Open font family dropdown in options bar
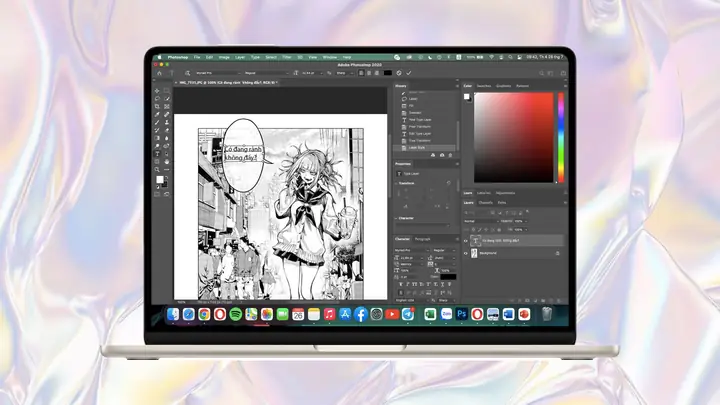The height and width of the screenshot is (405, 720). click(x=218, y=73)
